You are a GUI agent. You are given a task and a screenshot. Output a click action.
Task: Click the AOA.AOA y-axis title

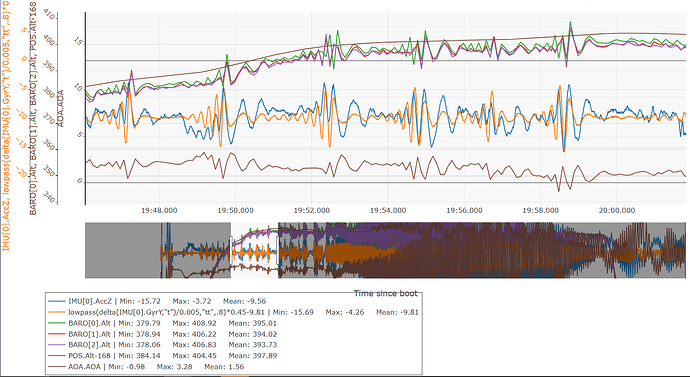coord(61,108)
